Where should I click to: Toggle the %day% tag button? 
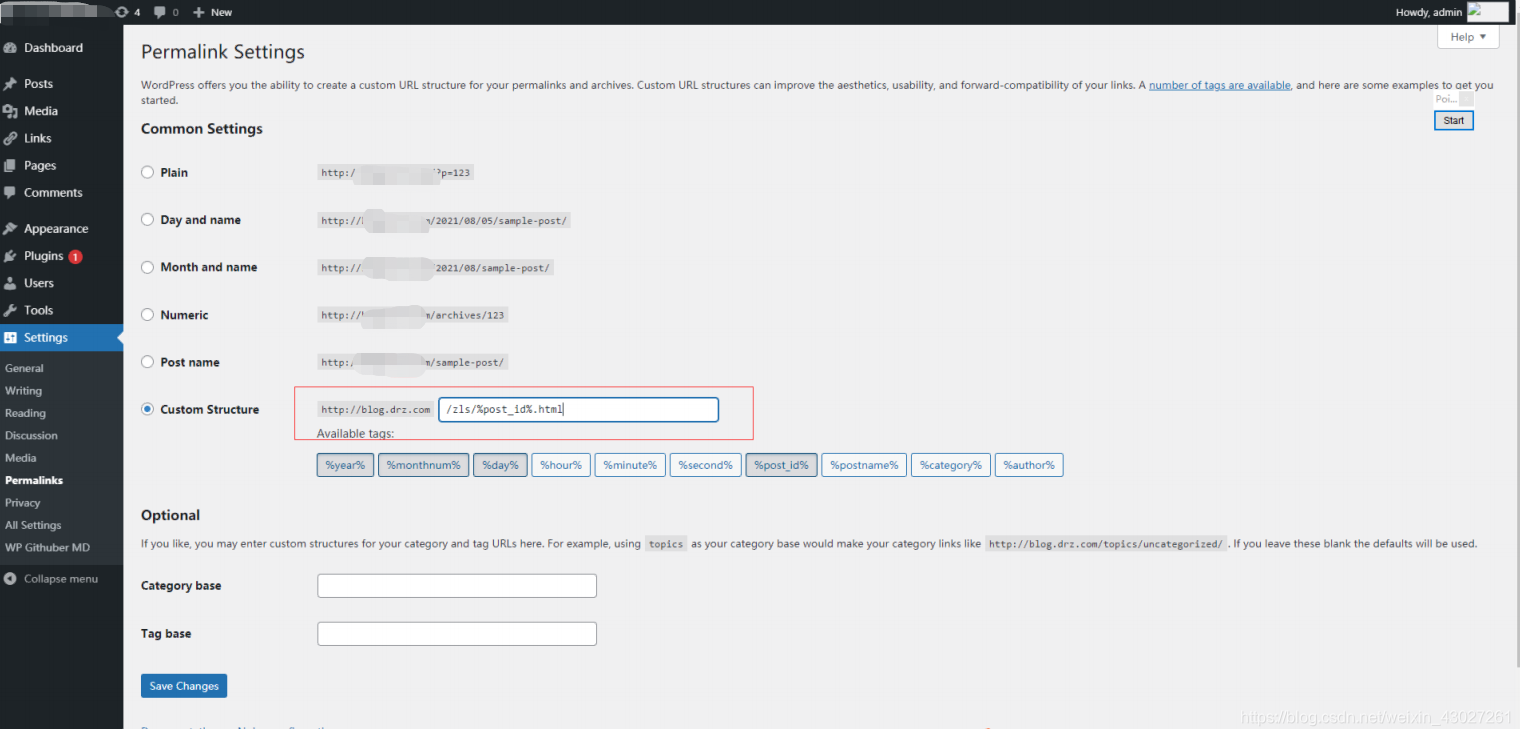(x=500, y=465)
